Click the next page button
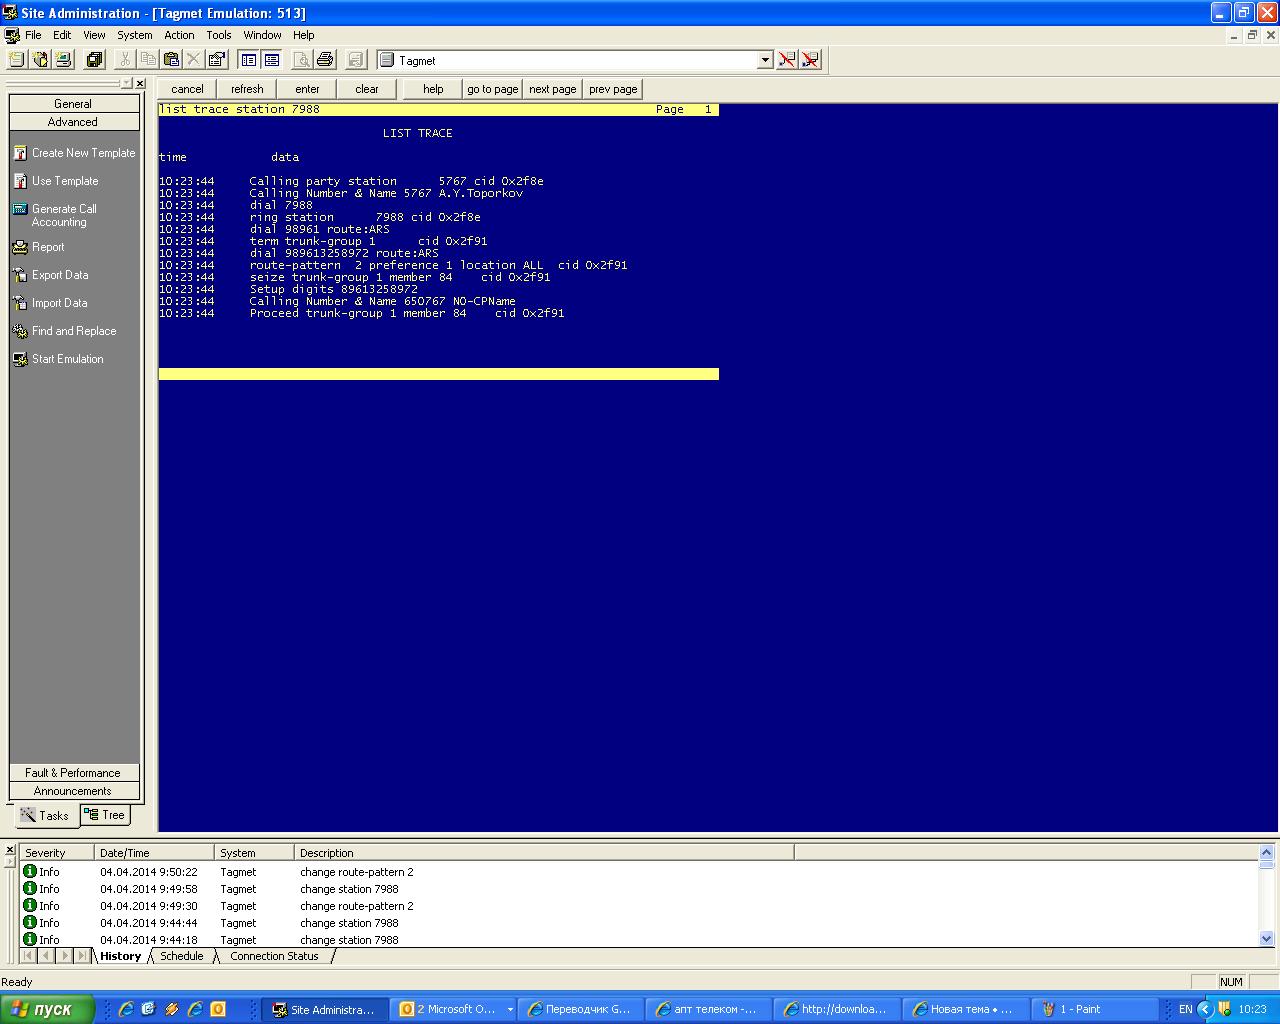Viewport: 1280px width, 1024px height. coord(553,89)
